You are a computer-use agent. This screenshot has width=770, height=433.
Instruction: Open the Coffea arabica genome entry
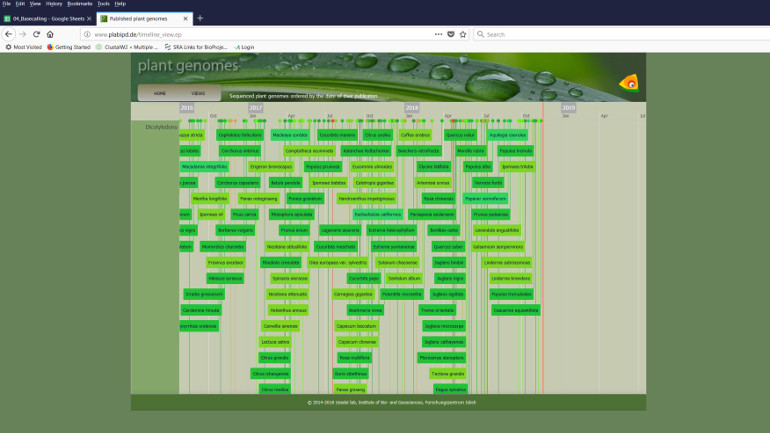tap(415, 135)
